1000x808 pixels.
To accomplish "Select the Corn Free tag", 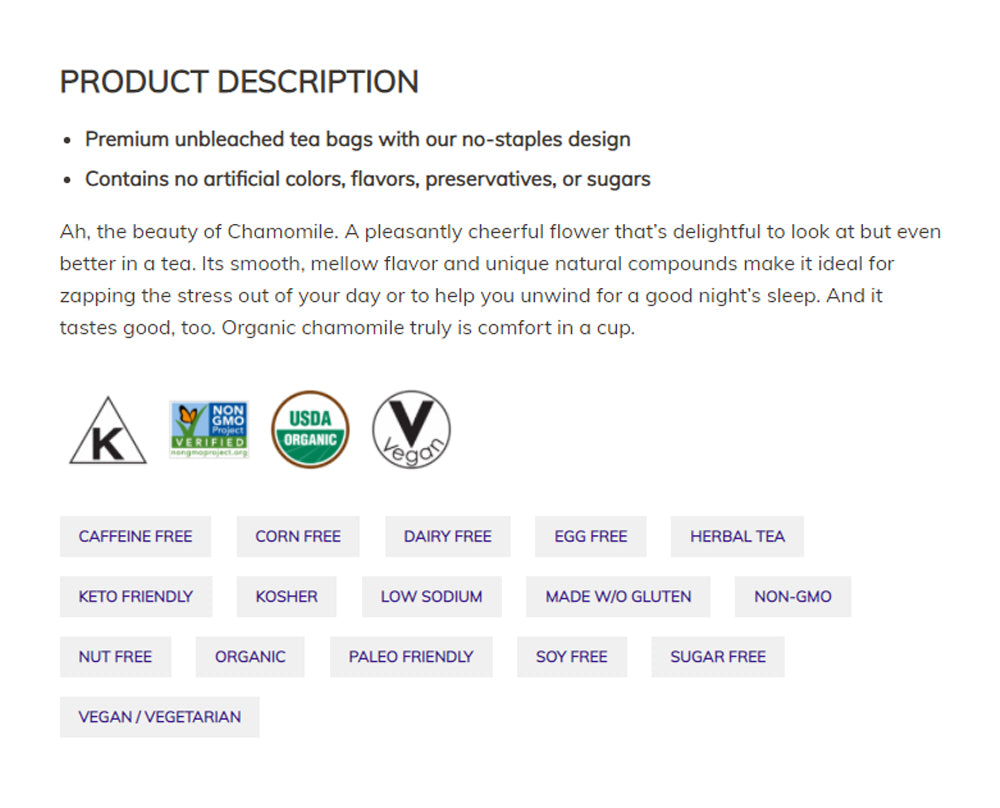I will tap(298, 537).
